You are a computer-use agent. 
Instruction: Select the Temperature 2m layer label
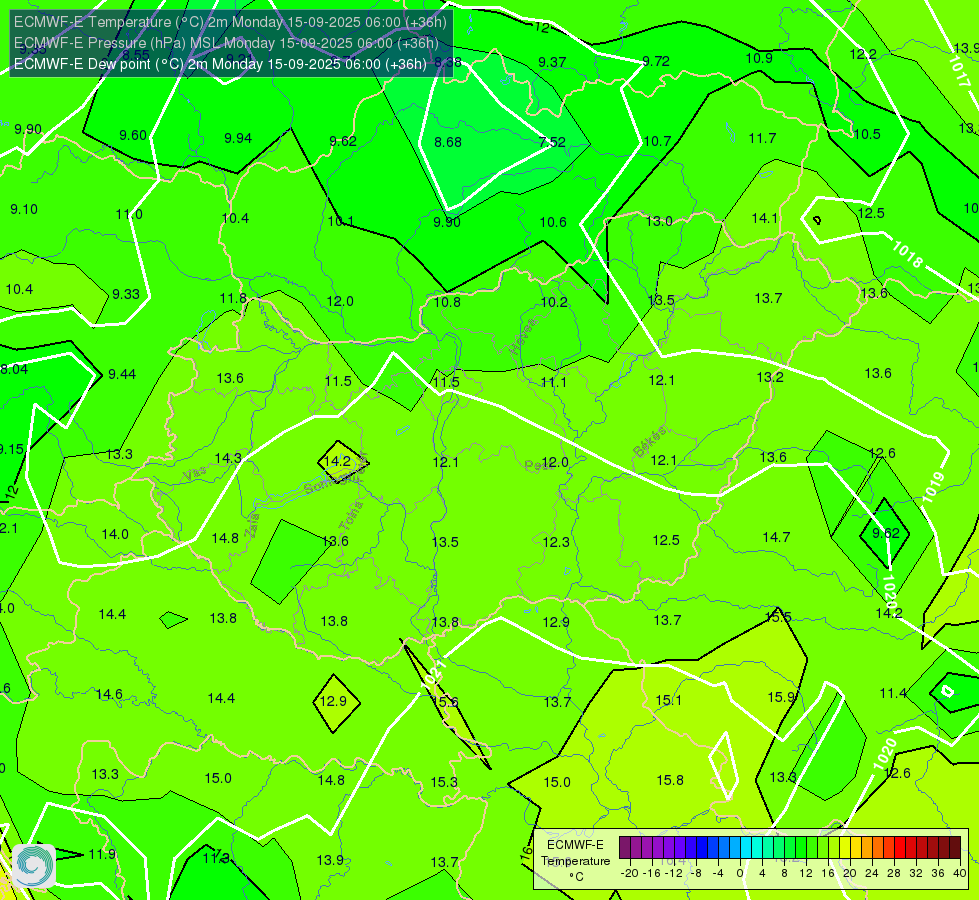tap(230, 22)
